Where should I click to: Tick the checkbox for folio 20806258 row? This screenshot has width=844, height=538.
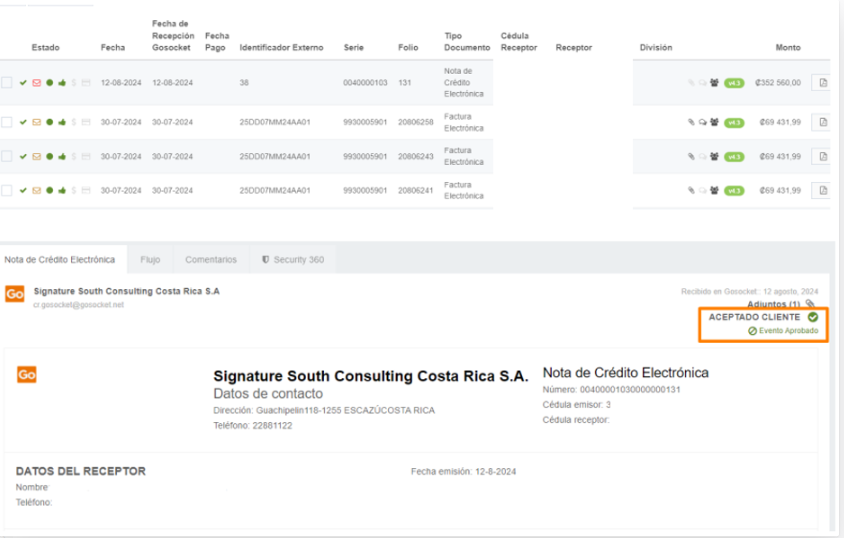pos(6,122)
